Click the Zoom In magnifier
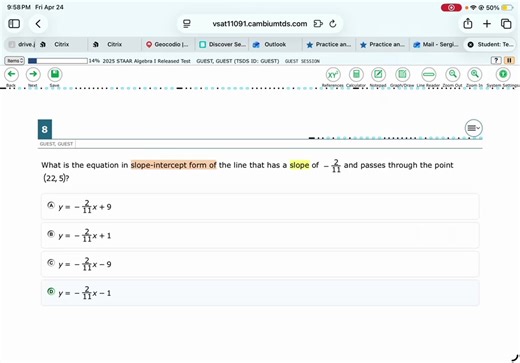Screen dimensions: 520x363 pos(475,74)
